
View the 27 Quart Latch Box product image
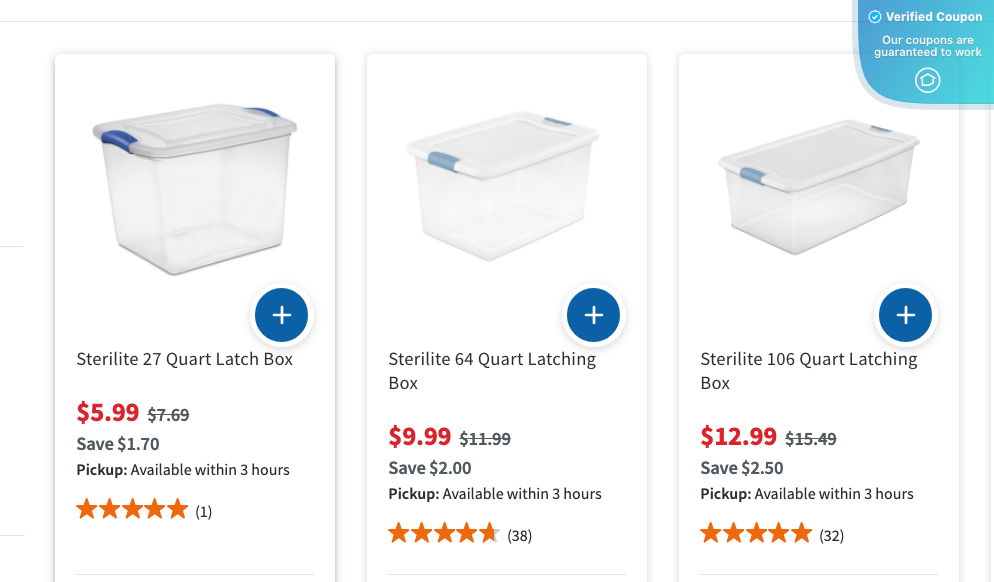195,185
